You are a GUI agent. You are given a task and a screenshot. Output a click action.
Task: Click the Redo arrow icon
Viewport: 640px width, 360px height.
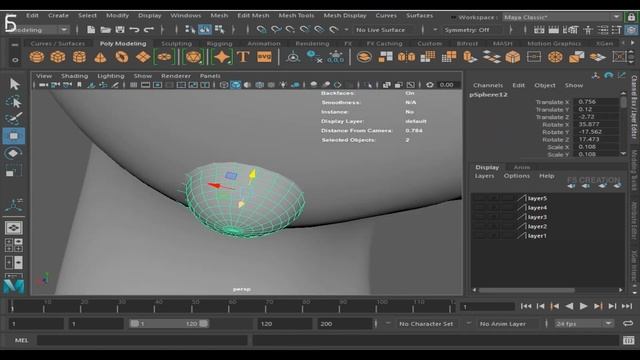[149, 29]
